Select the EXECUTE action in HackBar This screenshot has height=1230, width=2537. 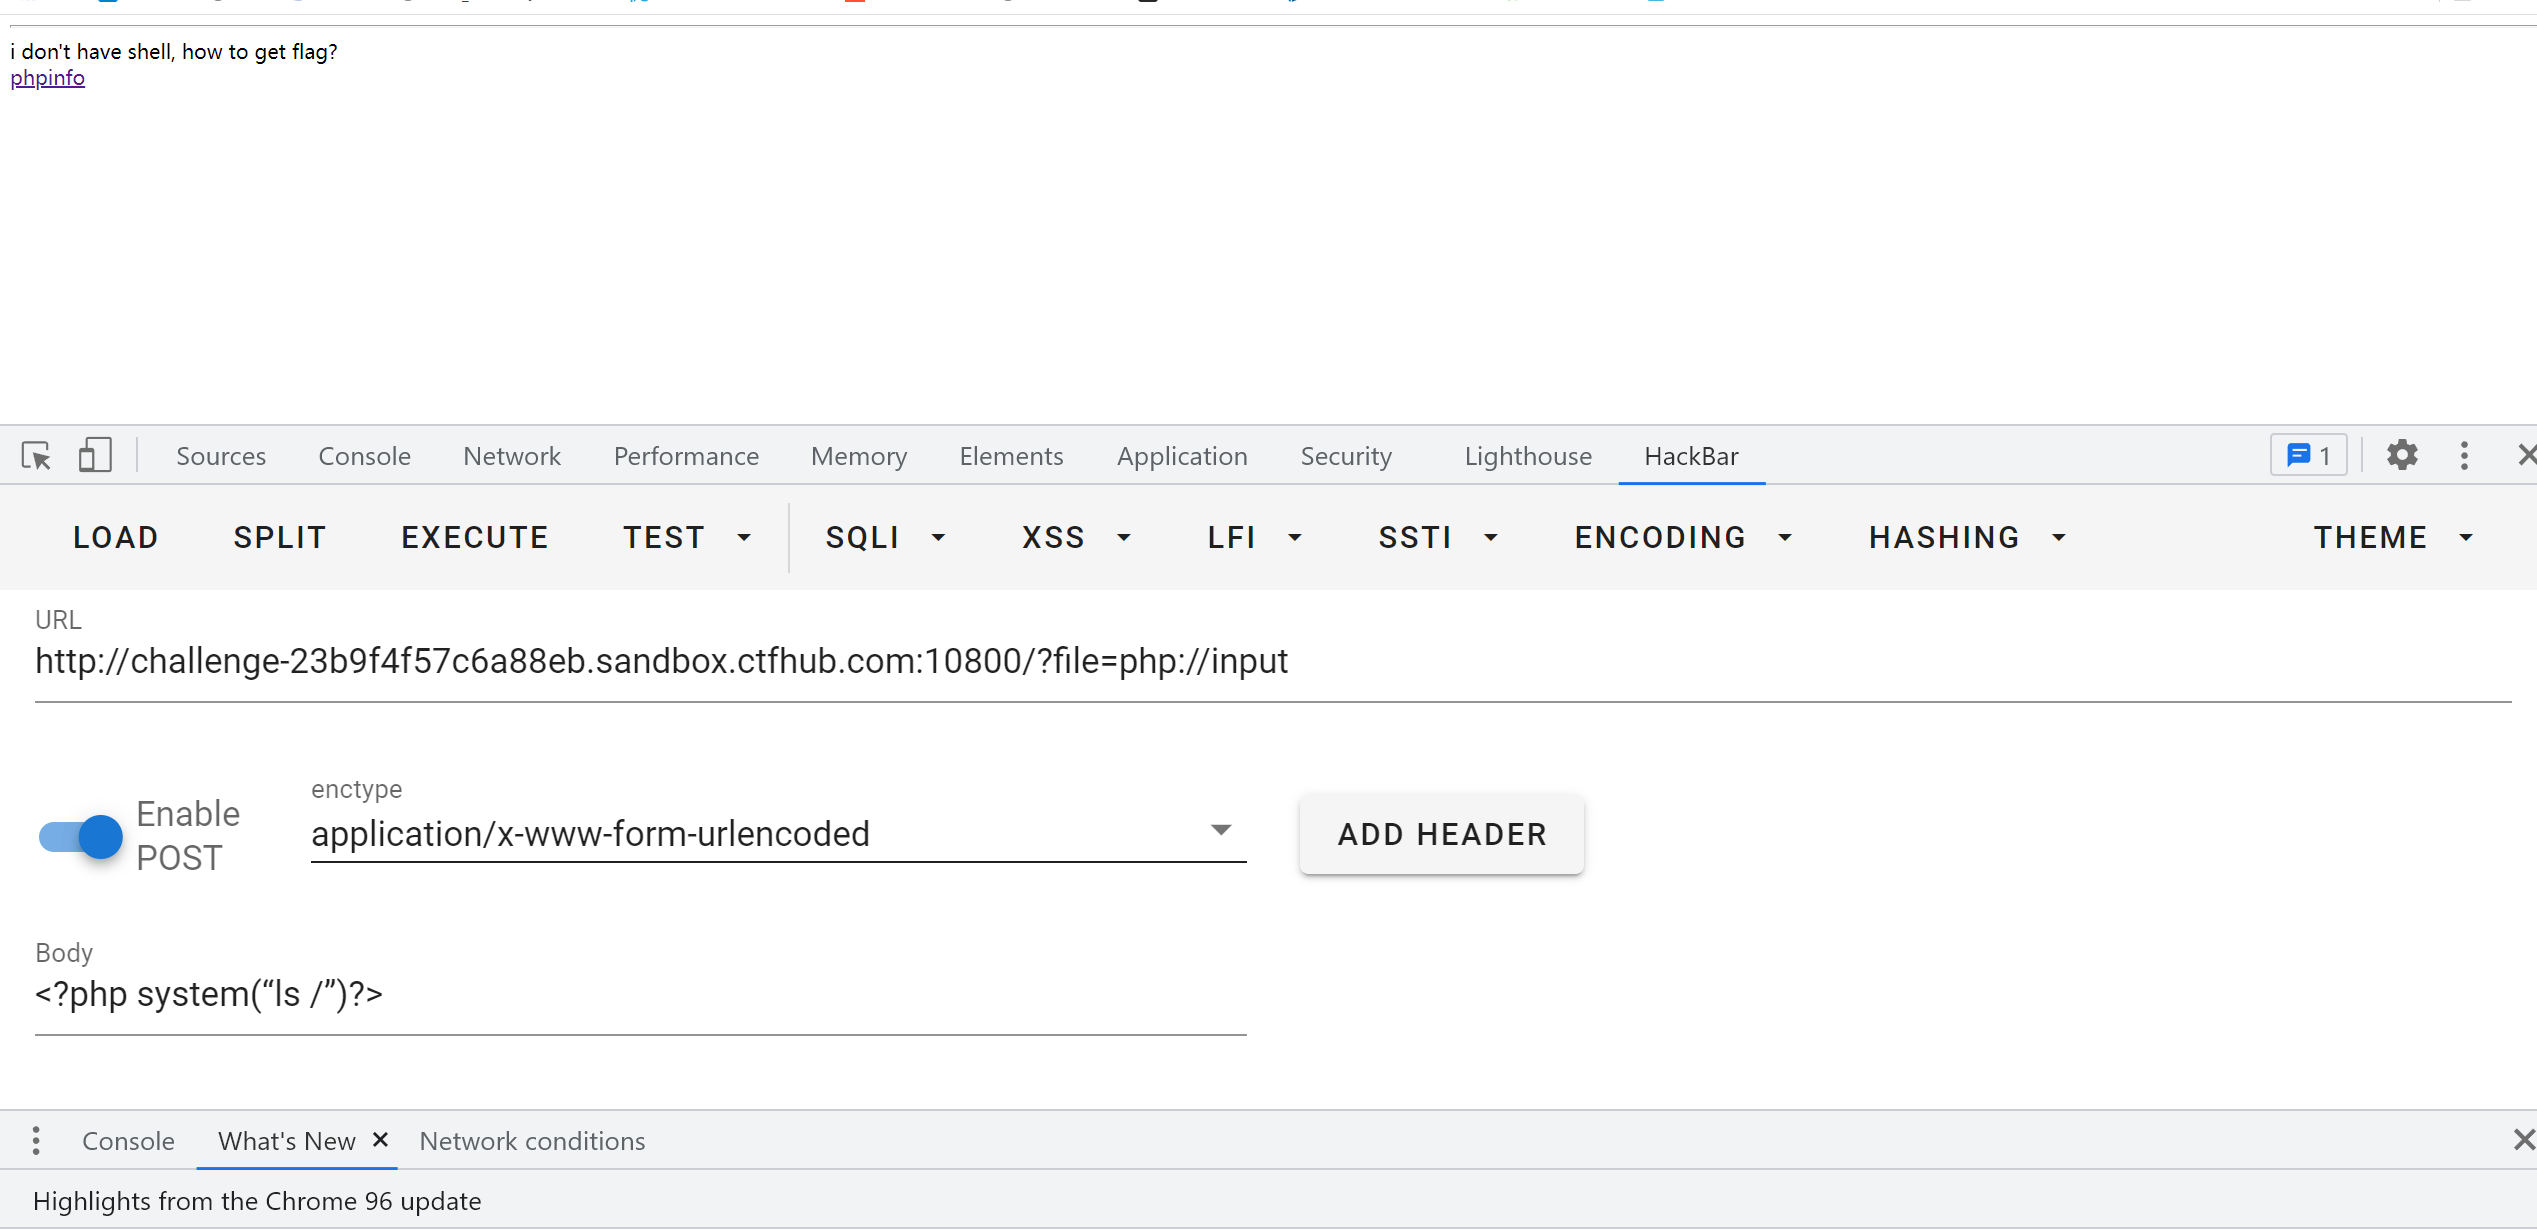point(475,537)
